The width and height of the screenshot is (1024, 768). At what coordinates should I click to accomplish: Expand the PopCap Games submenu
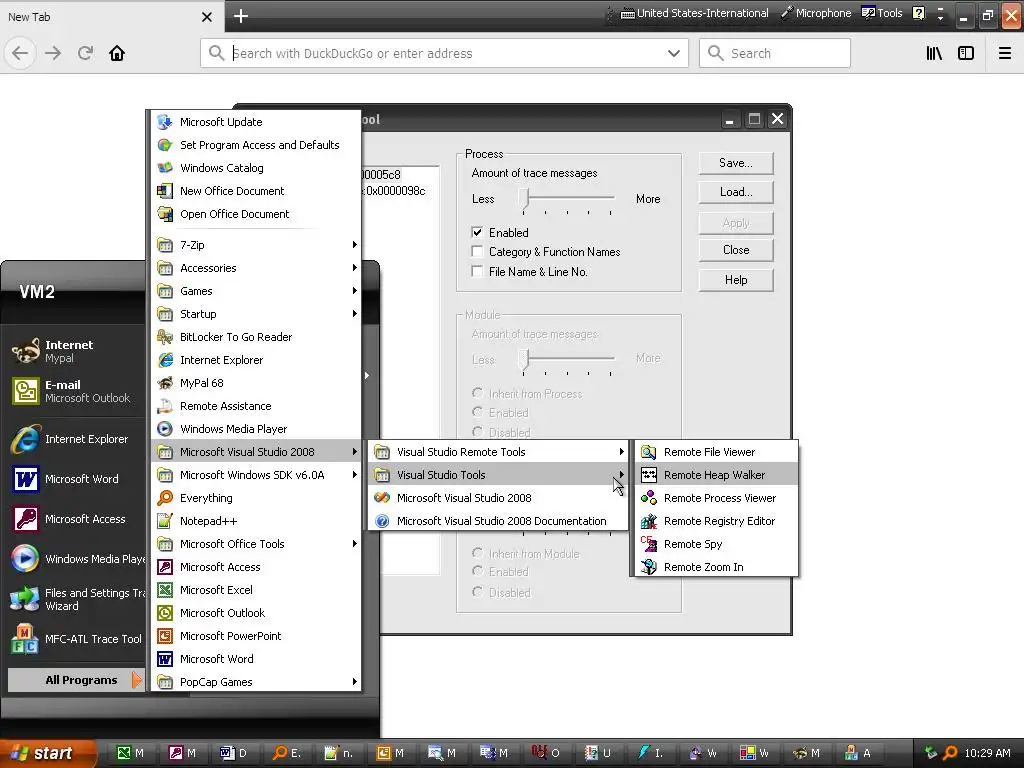(x=256, y=682)
